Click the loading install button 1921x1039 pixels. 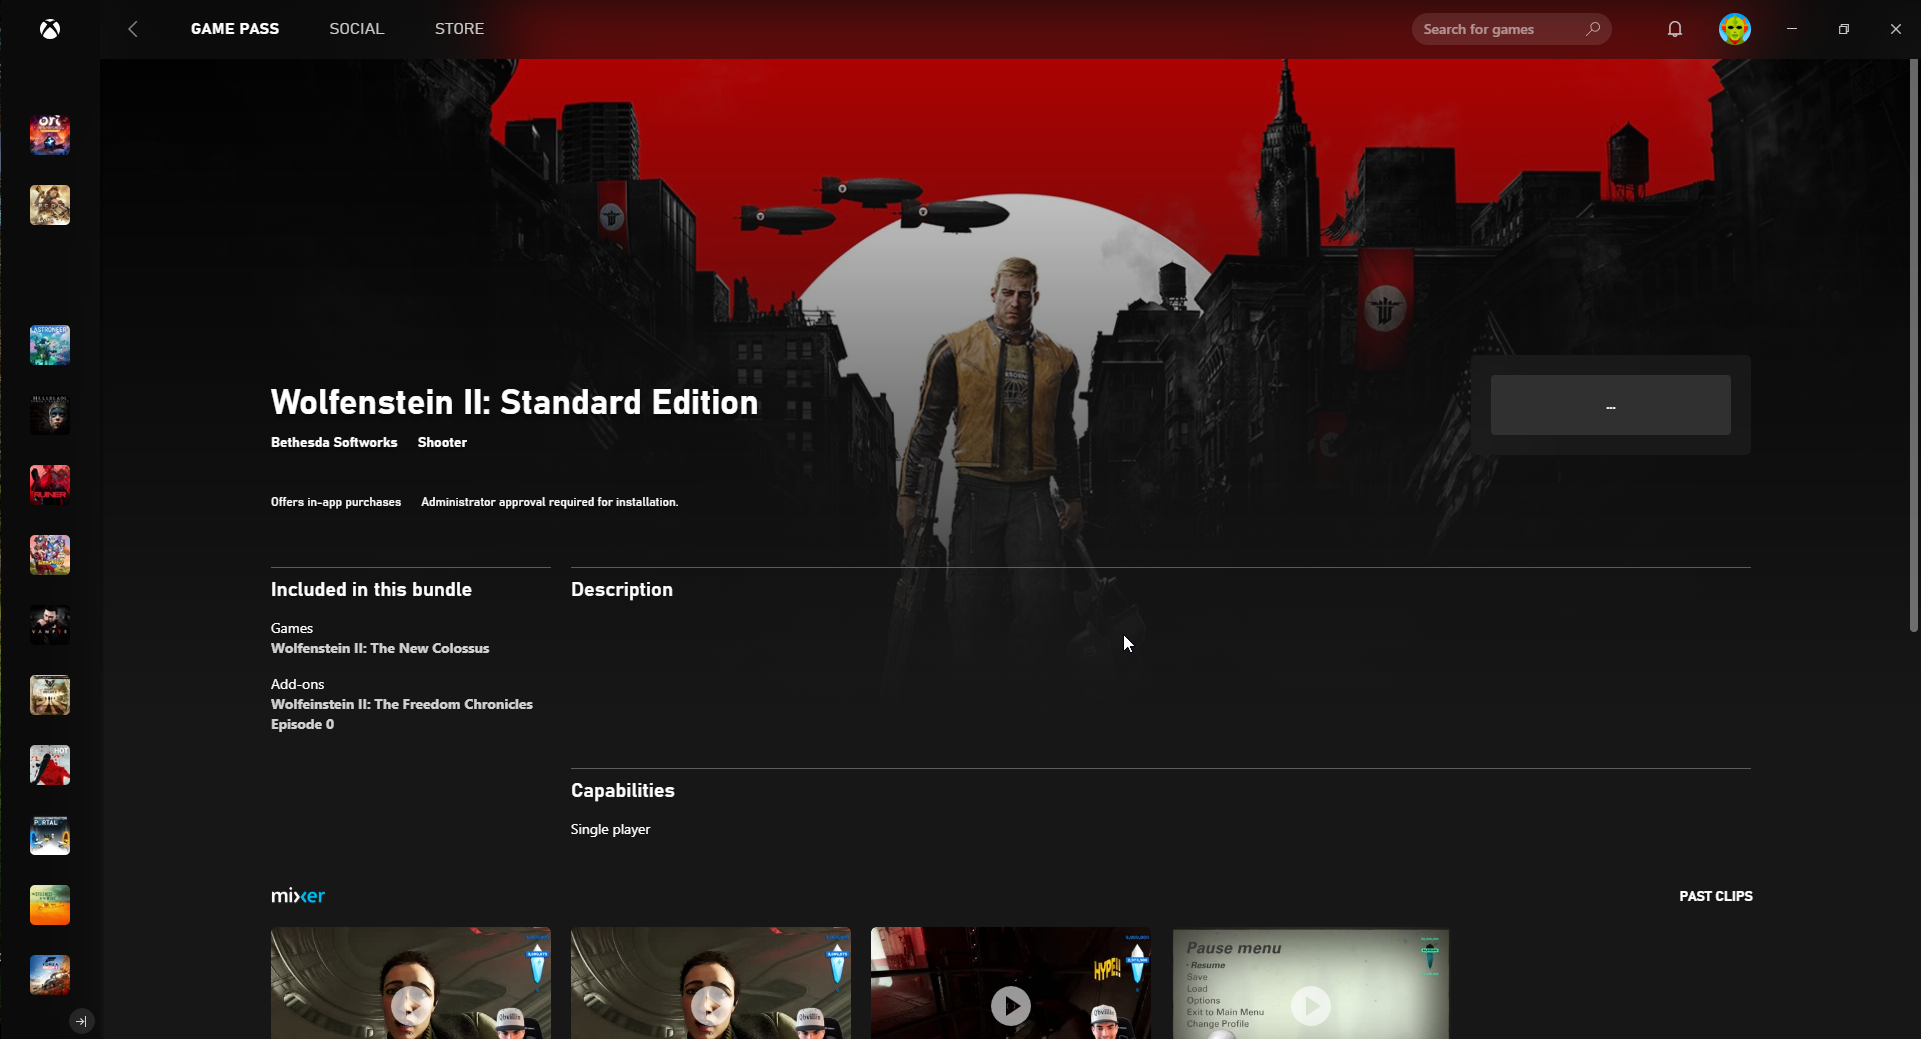pos(1610,405)
